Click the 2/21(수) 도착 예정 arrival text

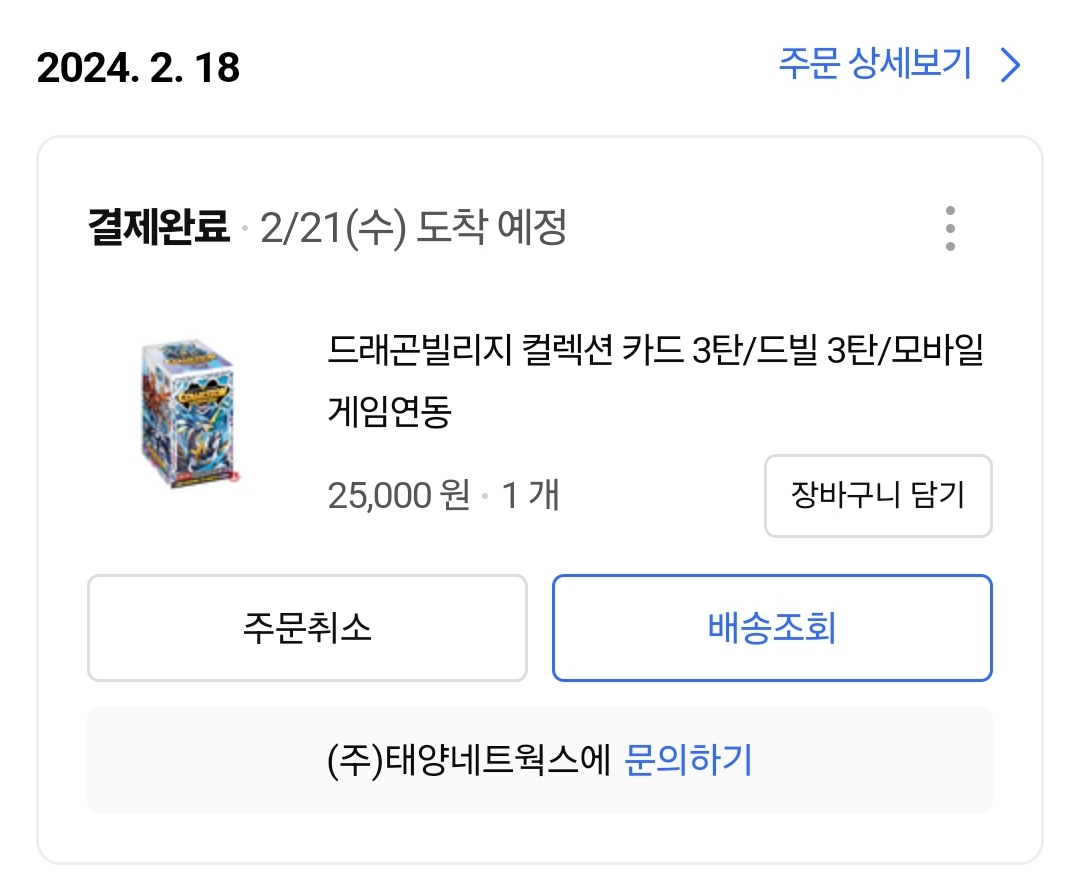point(413,229)
